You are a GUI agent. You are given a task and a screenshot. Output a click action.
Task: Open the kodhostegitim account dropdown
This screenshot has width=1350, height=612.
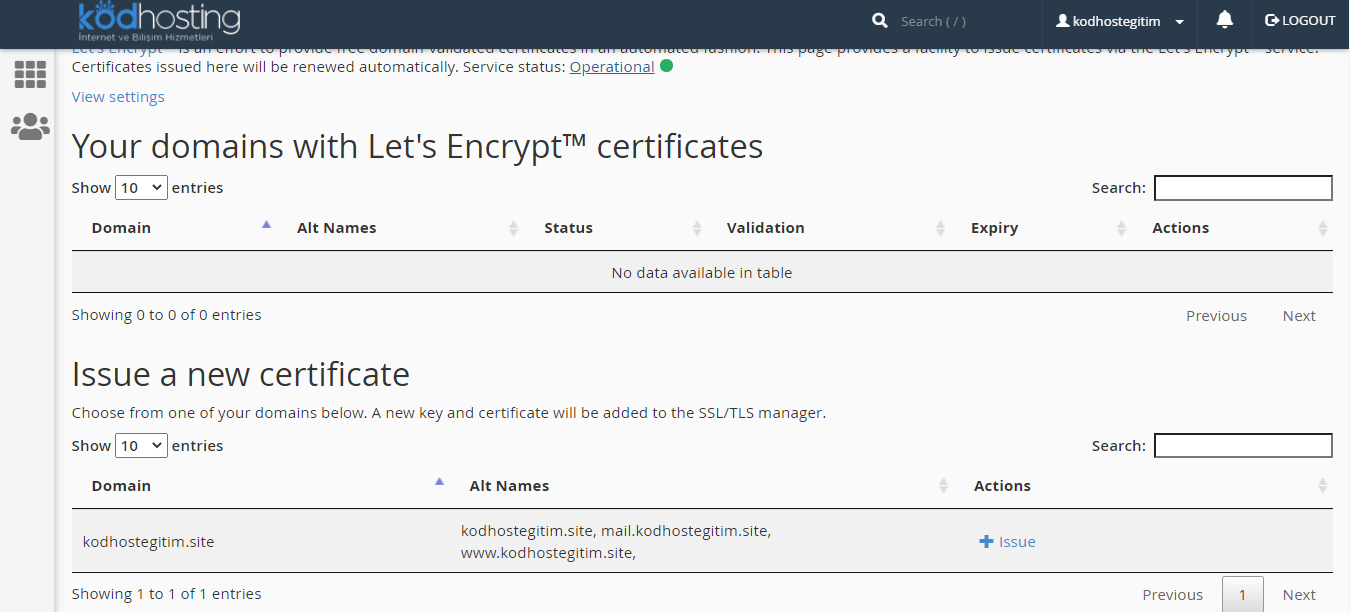click(x=1120, y=21)
